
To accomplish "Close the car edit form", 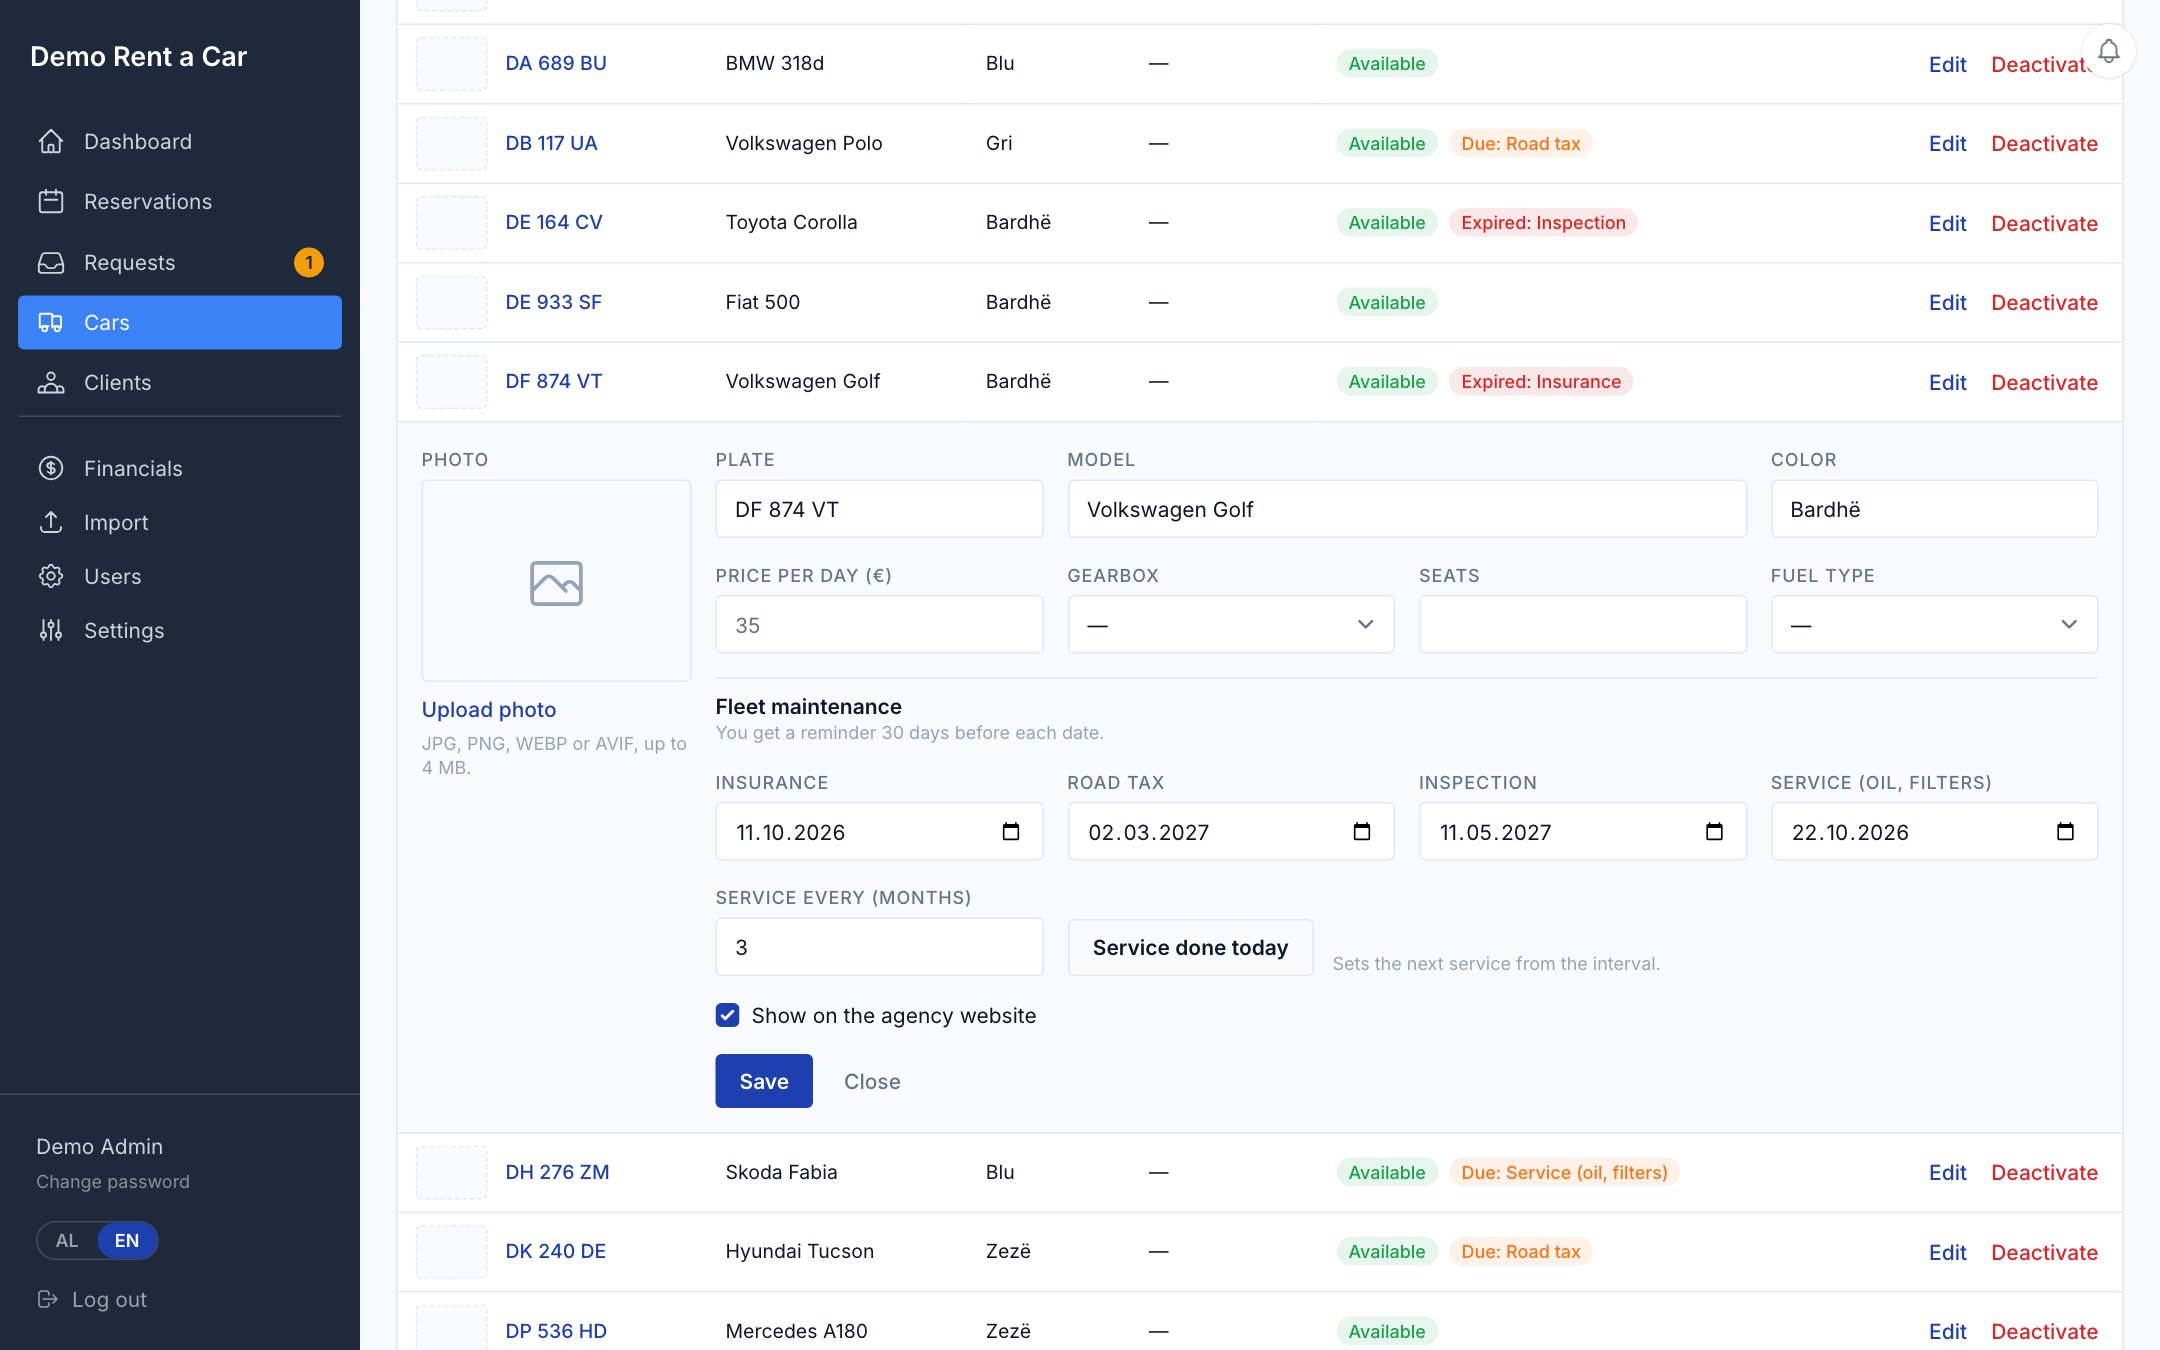I will pos(872,1081).
